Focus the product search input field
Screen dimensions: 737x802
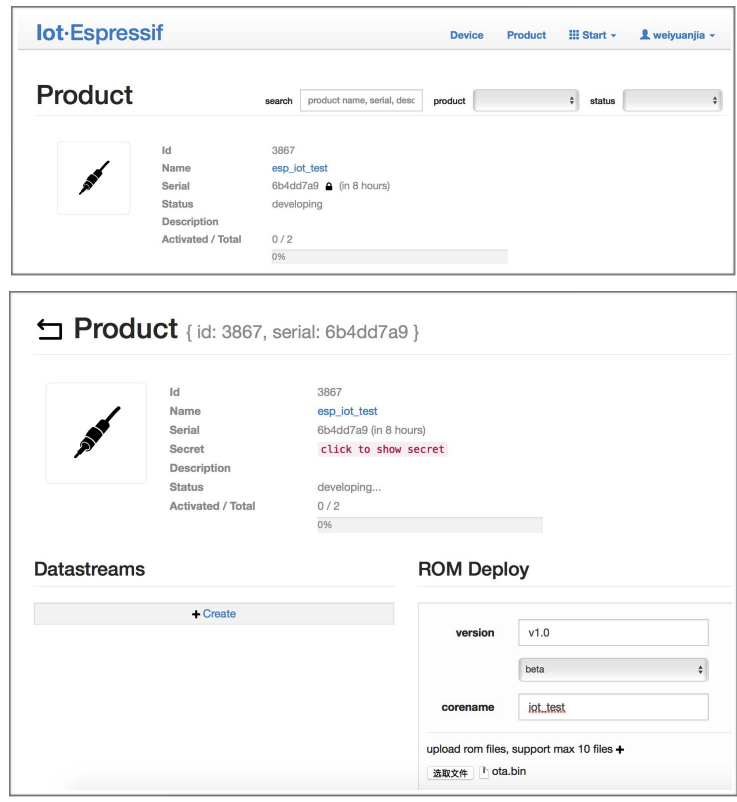pyautogui.click(x=361, y=100)
